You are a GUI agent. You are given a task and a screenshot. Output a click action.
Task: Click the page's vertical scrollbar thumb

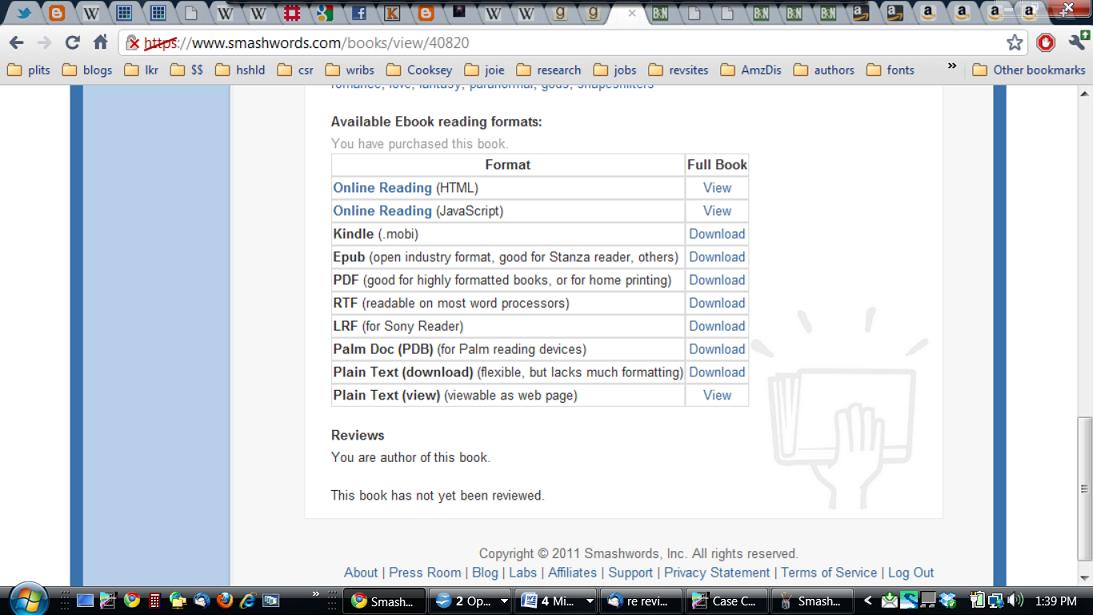coord(1085,489)
